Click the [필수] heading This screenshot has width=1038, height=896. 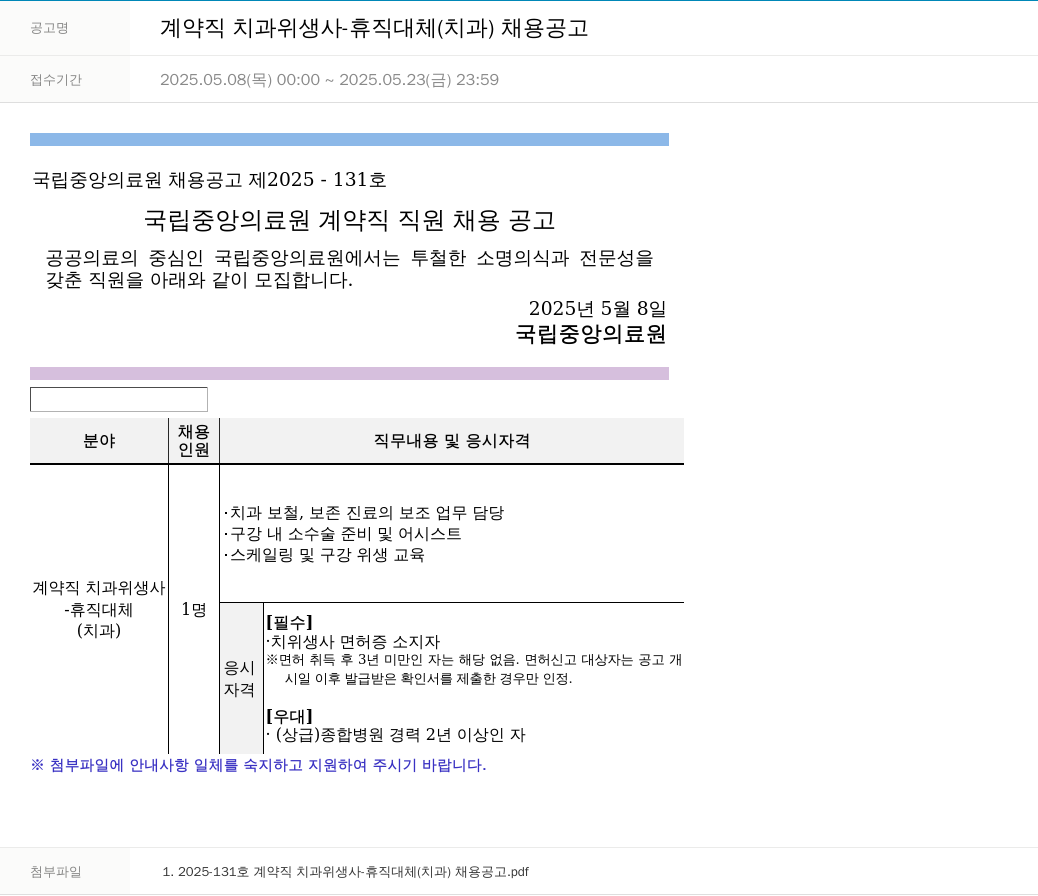(x=289, y=622)
